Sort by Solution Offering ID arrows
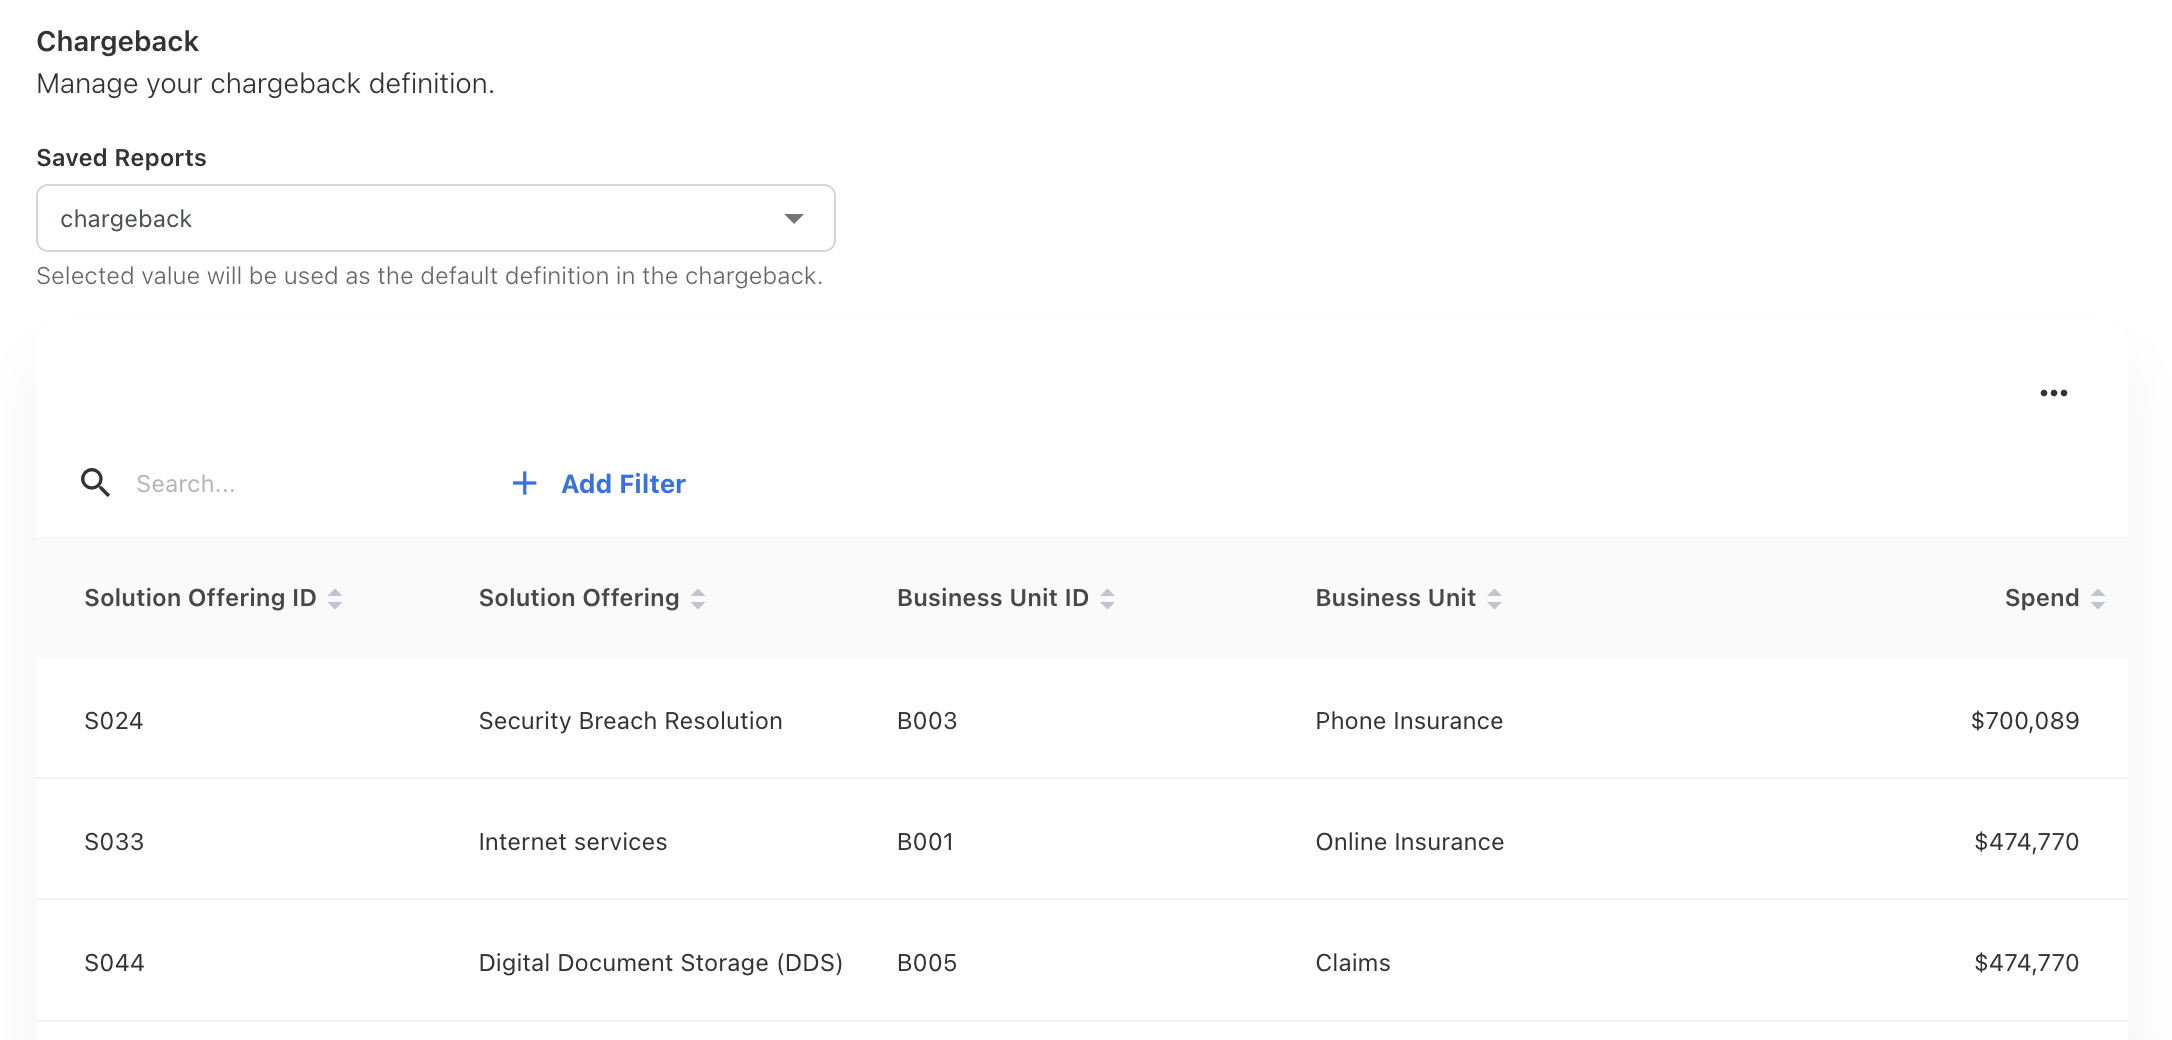 pos(335,599)
